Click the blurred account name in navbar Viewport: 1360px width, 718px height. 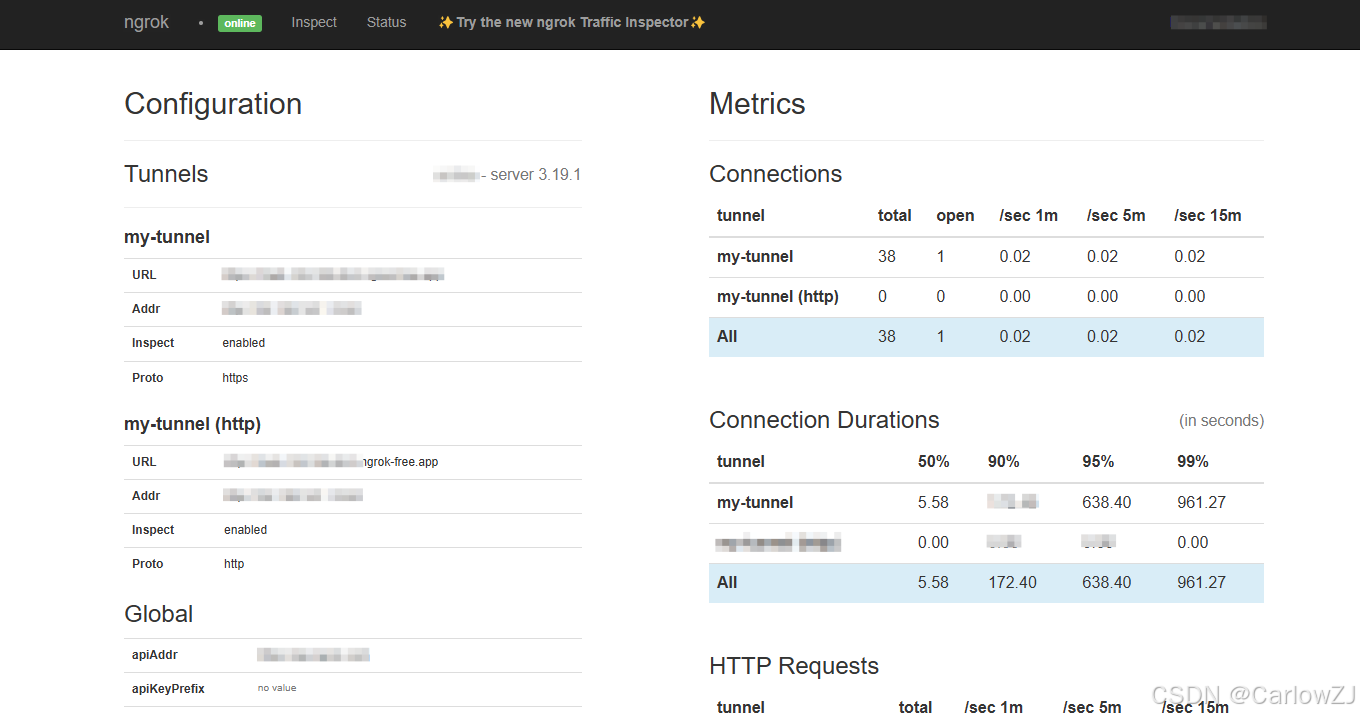(1218, 22)
